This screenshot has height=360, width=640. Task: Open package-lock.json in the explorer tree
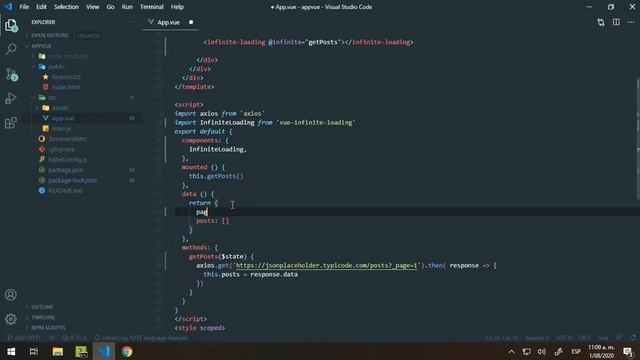tap(73, 180)
